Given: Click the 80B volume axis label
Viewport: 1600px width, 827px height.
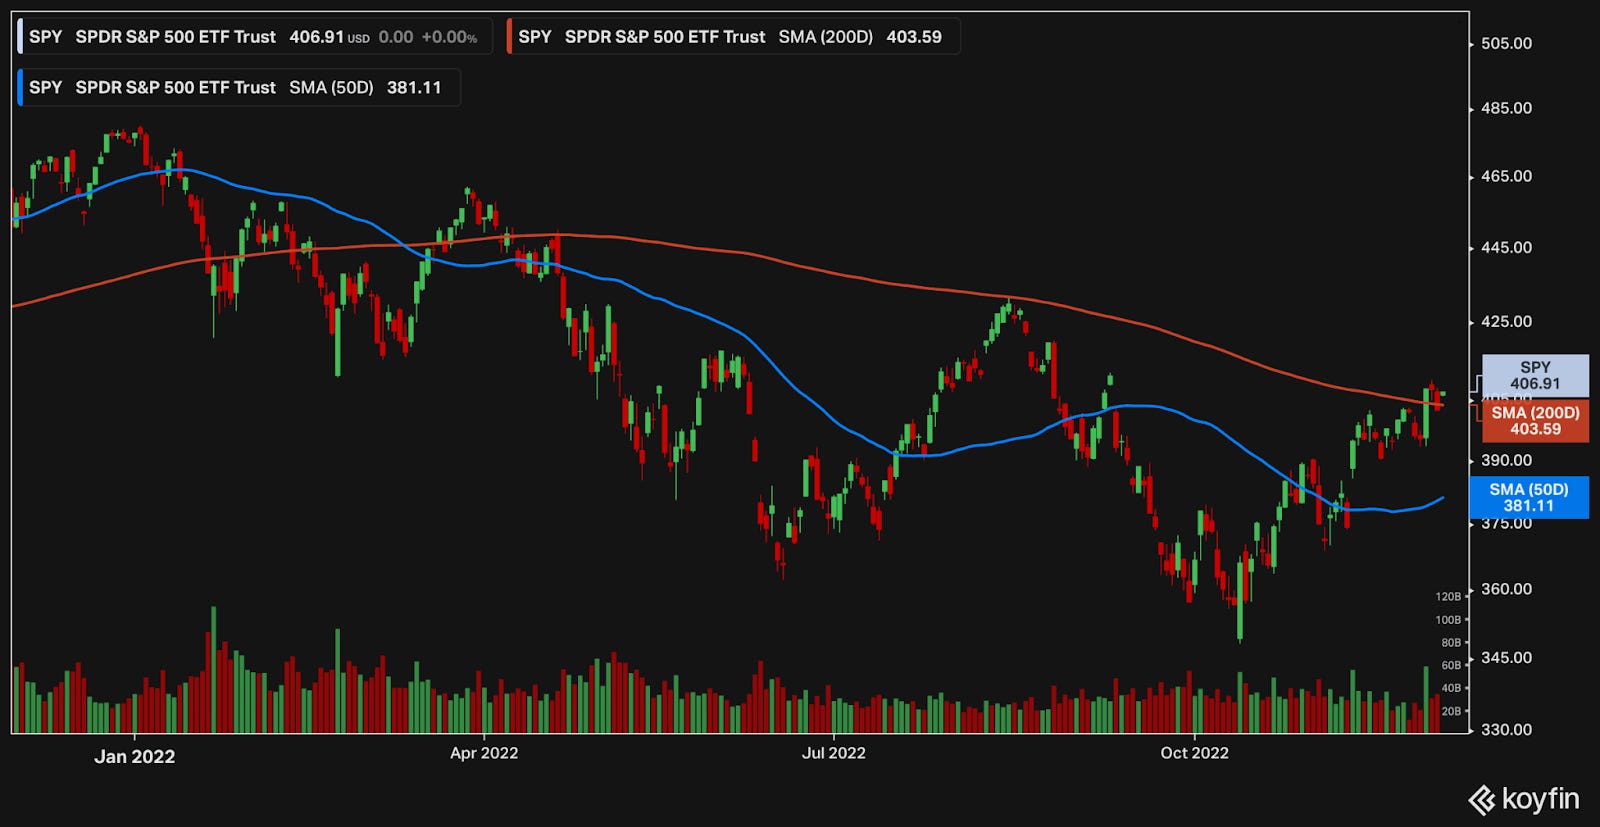Looking at the screenshot, I should 1451,643.
